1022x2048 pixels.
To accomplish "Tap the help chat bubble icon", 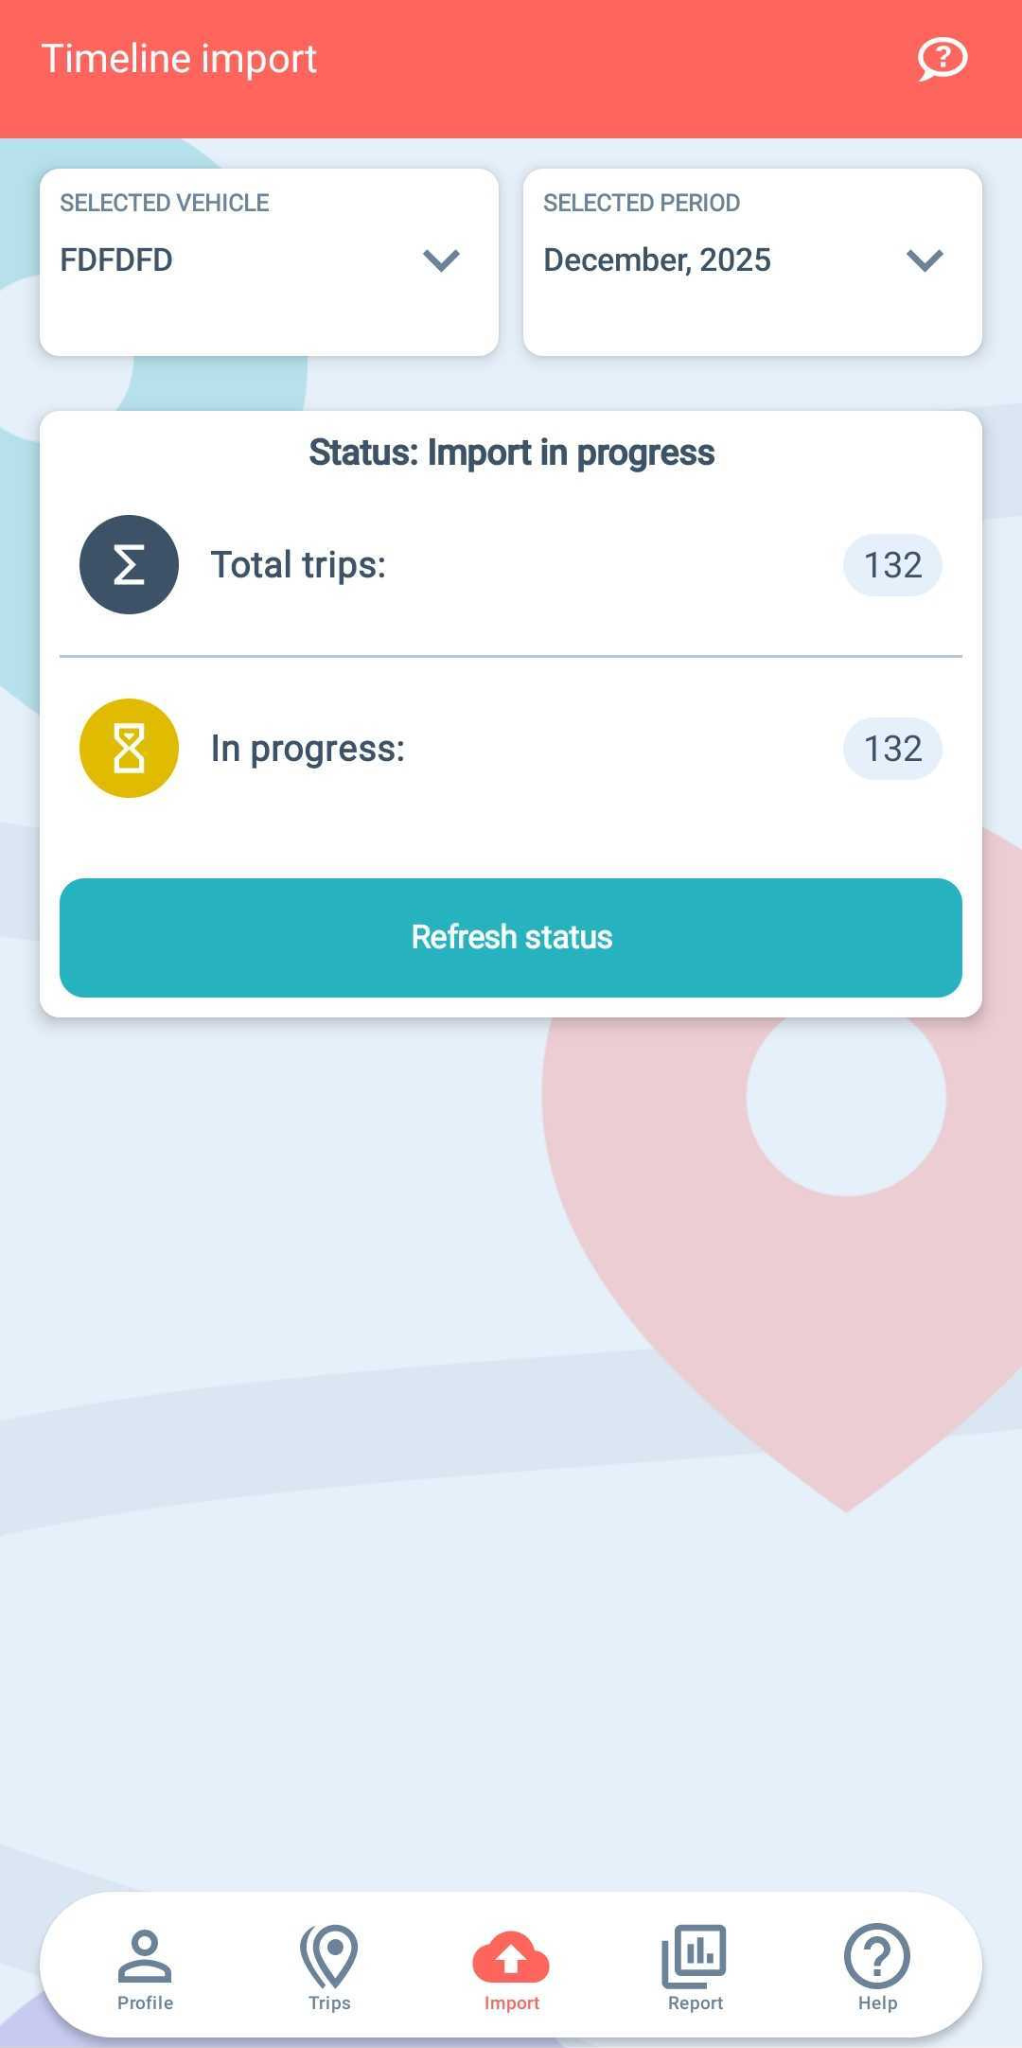I will coord(942,59).
